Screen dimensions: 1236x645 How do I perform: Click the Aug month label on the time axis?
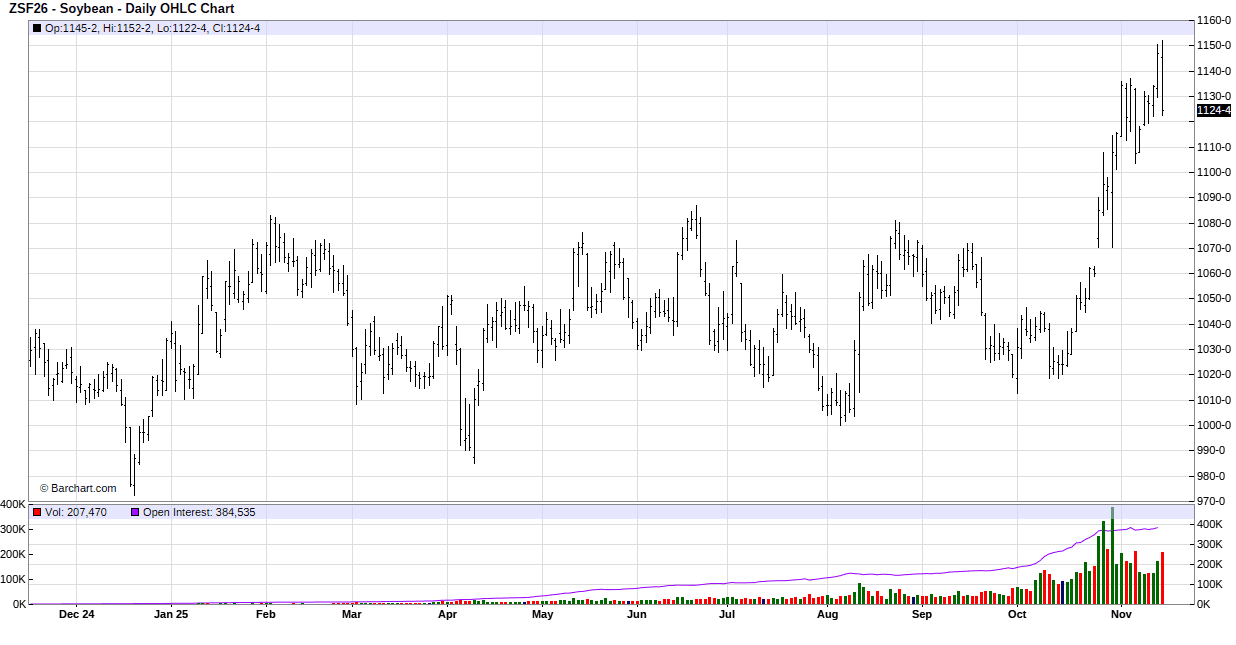pyautogui.click(x=827, y=614)
